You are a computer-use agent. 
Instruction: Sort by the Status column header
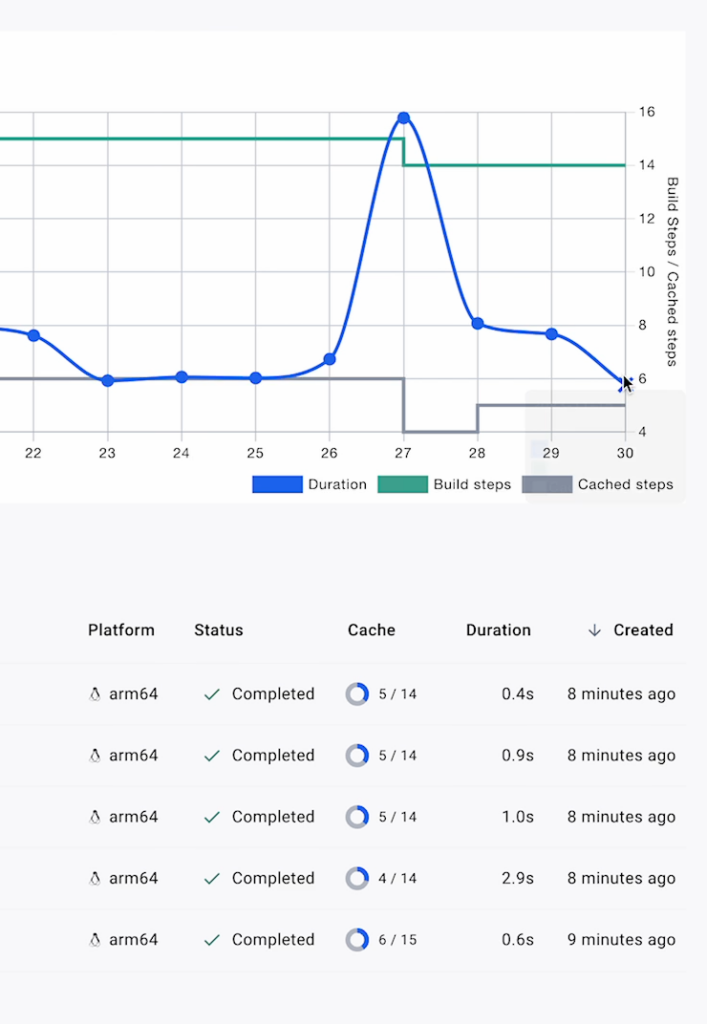(218, 630)
